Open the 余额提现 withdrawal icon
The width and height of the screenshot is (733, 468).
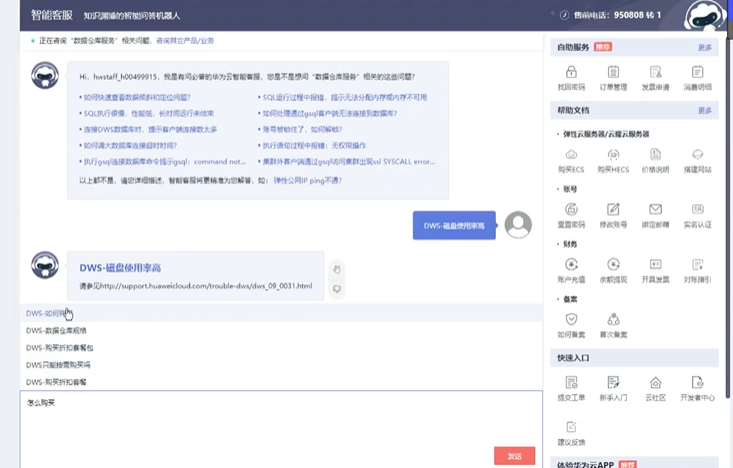pos(613,265)
